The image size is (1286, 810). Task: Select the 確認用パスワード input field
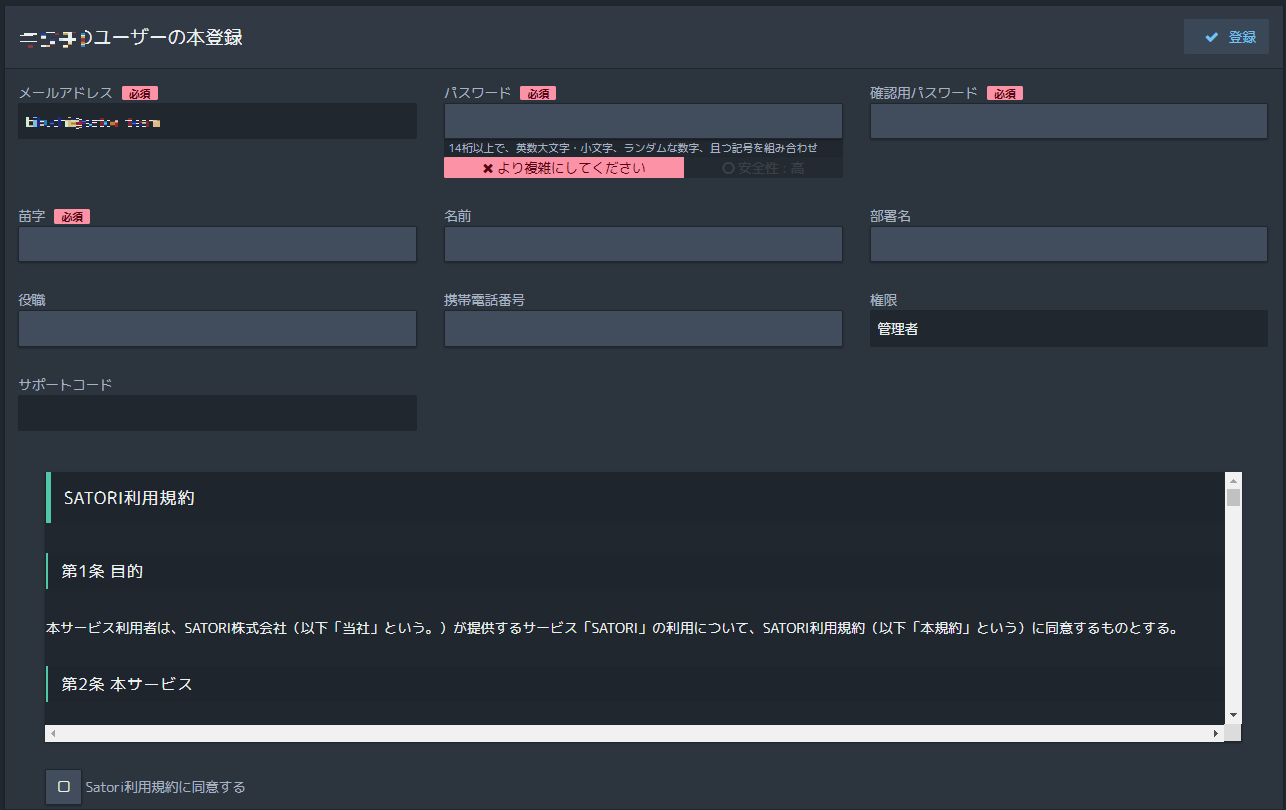point(1068,121)
